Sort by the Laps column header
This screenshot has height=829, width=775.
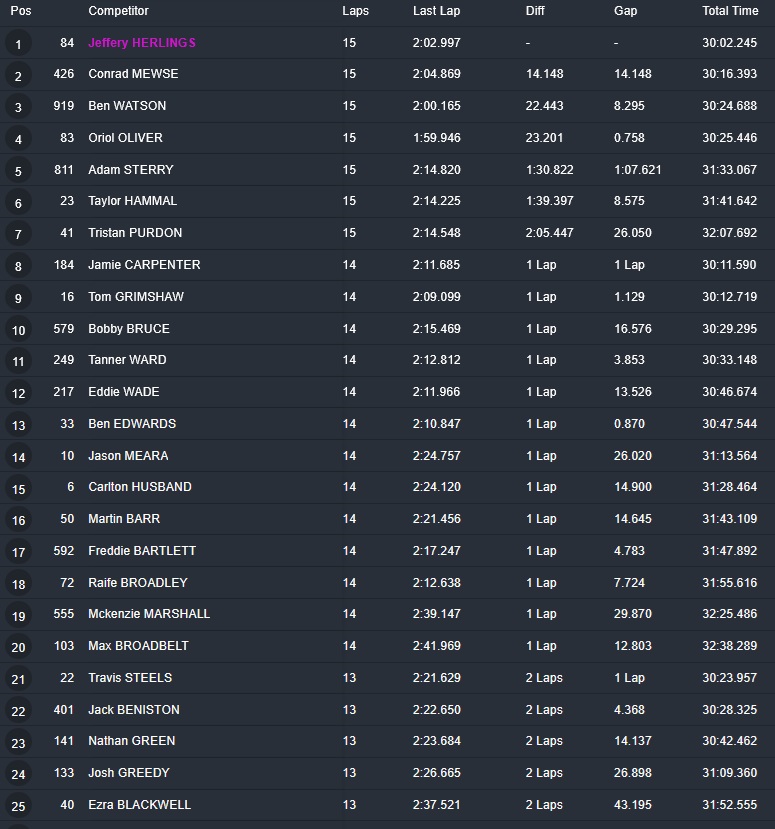click(355, 11)
